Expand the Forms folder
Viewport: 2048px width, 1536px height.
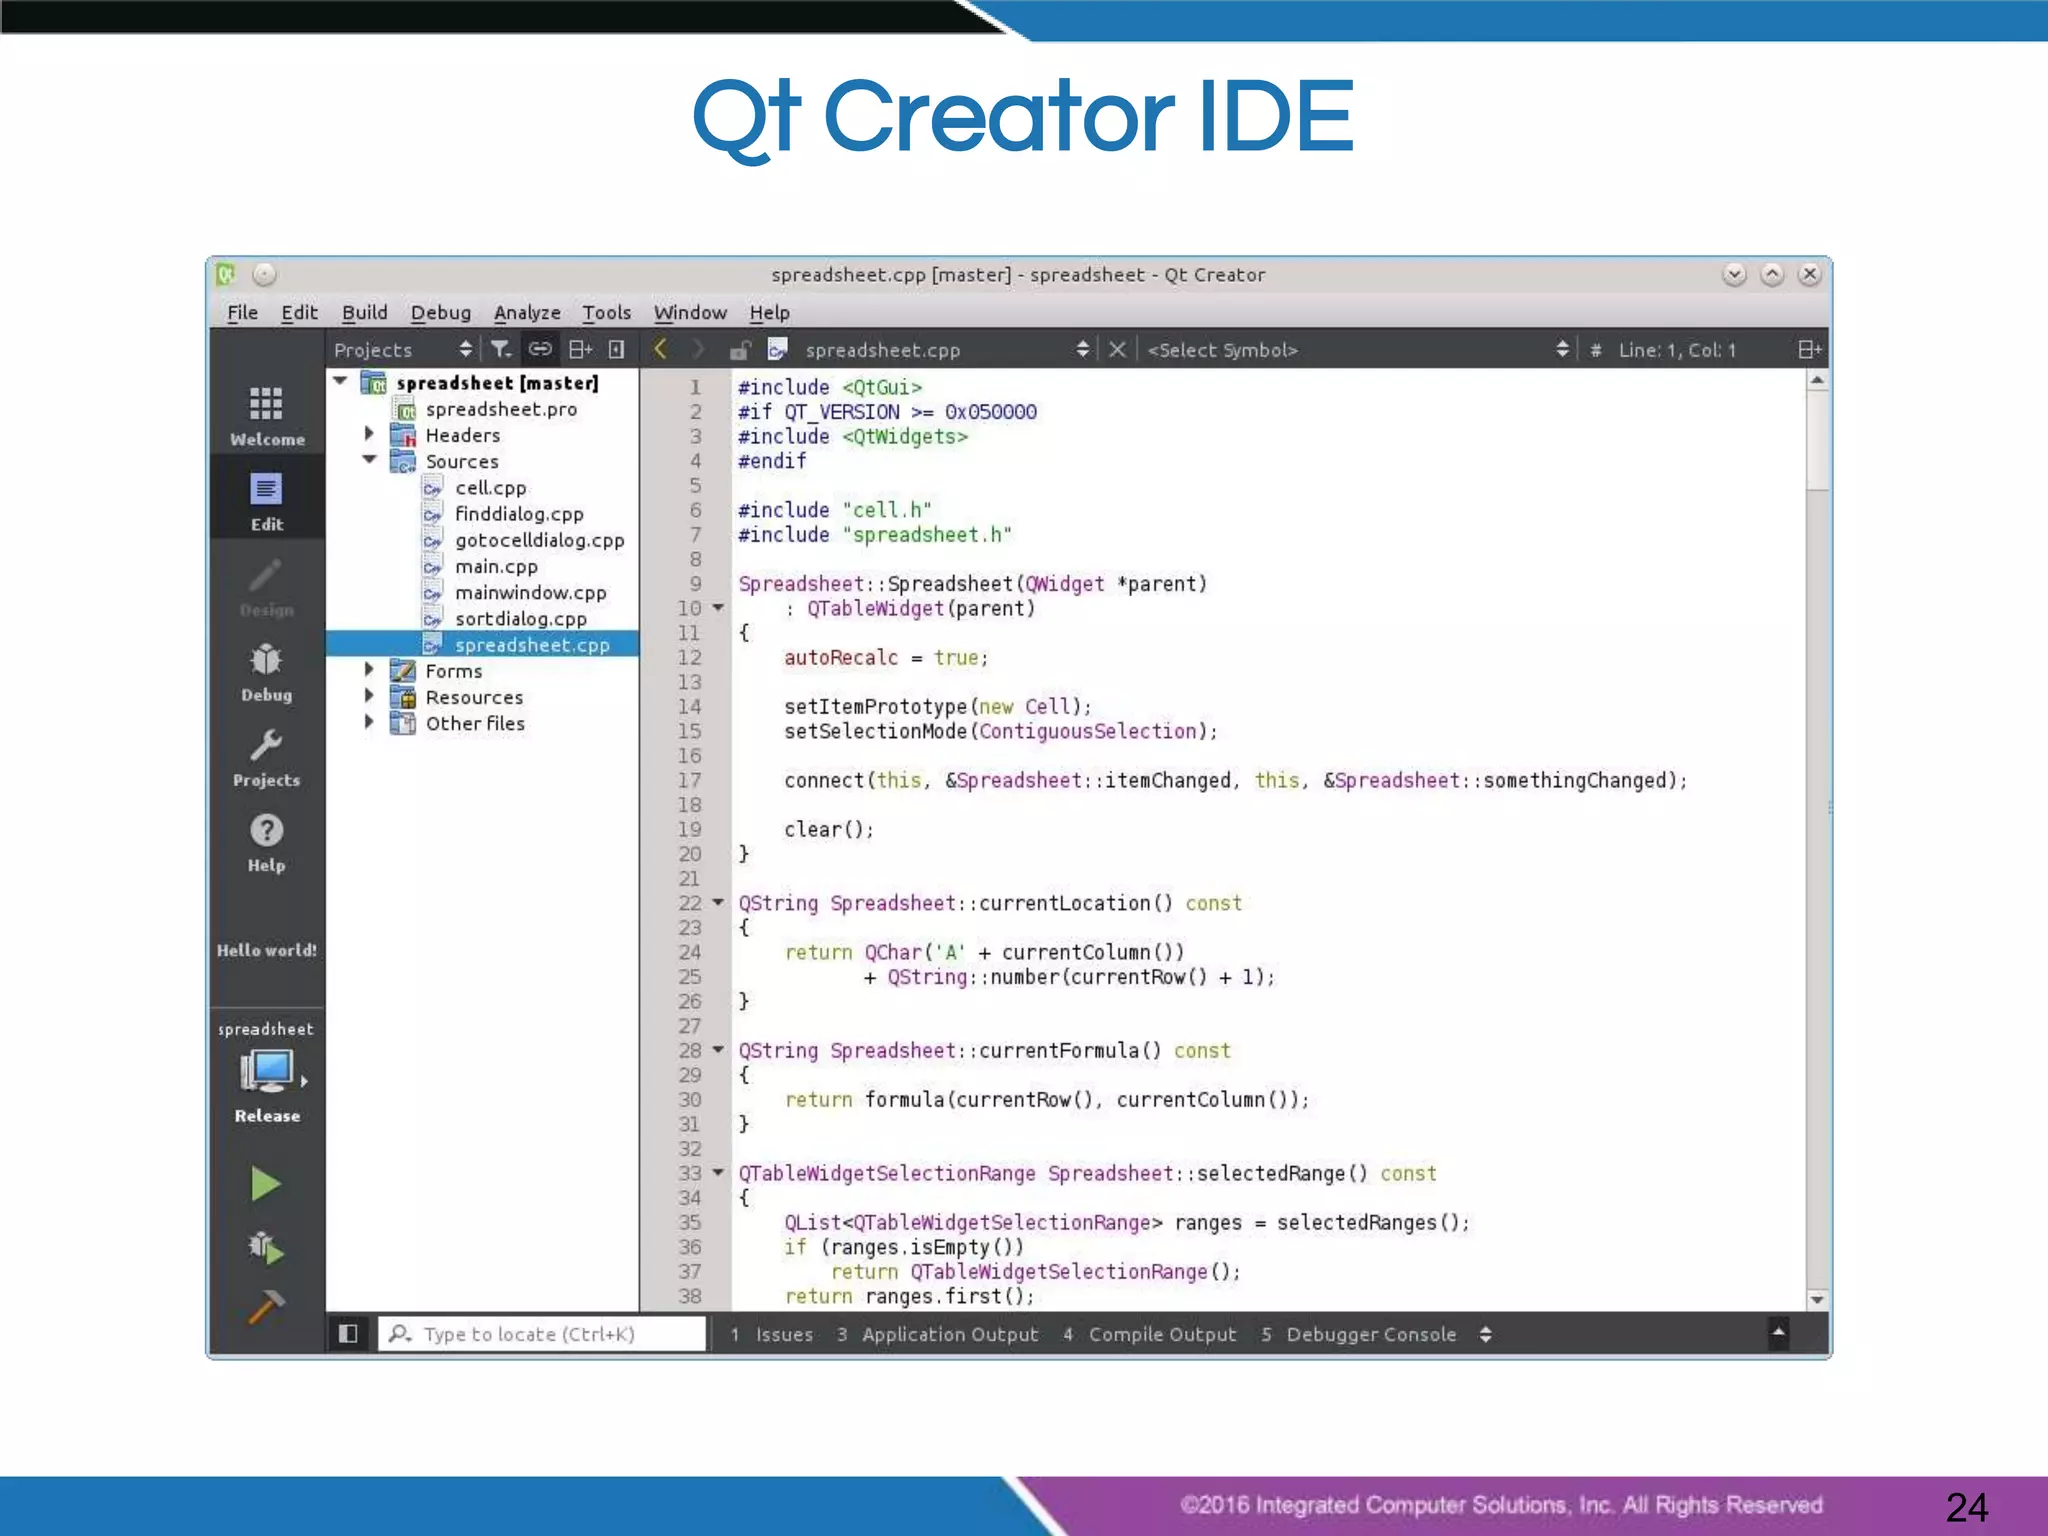click(x=369, y=670)
